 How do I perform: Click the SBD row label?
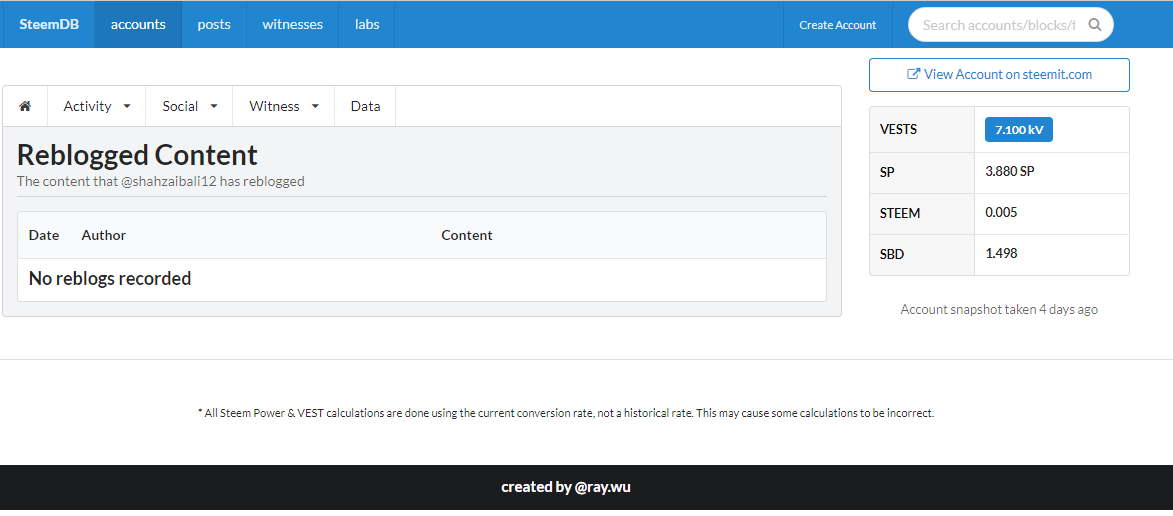click(x=892, y=254)
